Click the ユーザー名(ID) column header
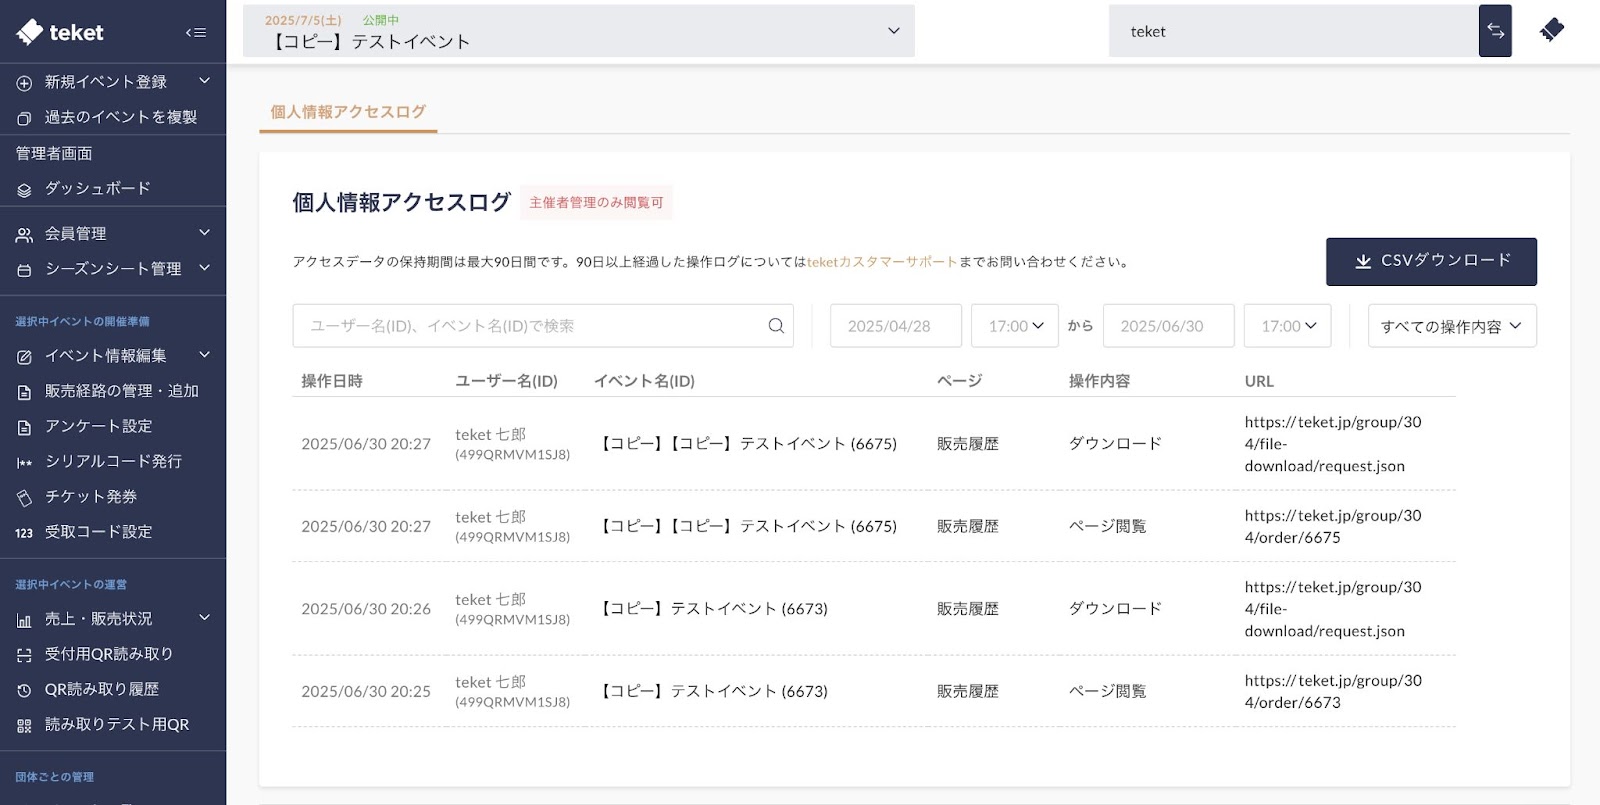 point(506,381)
